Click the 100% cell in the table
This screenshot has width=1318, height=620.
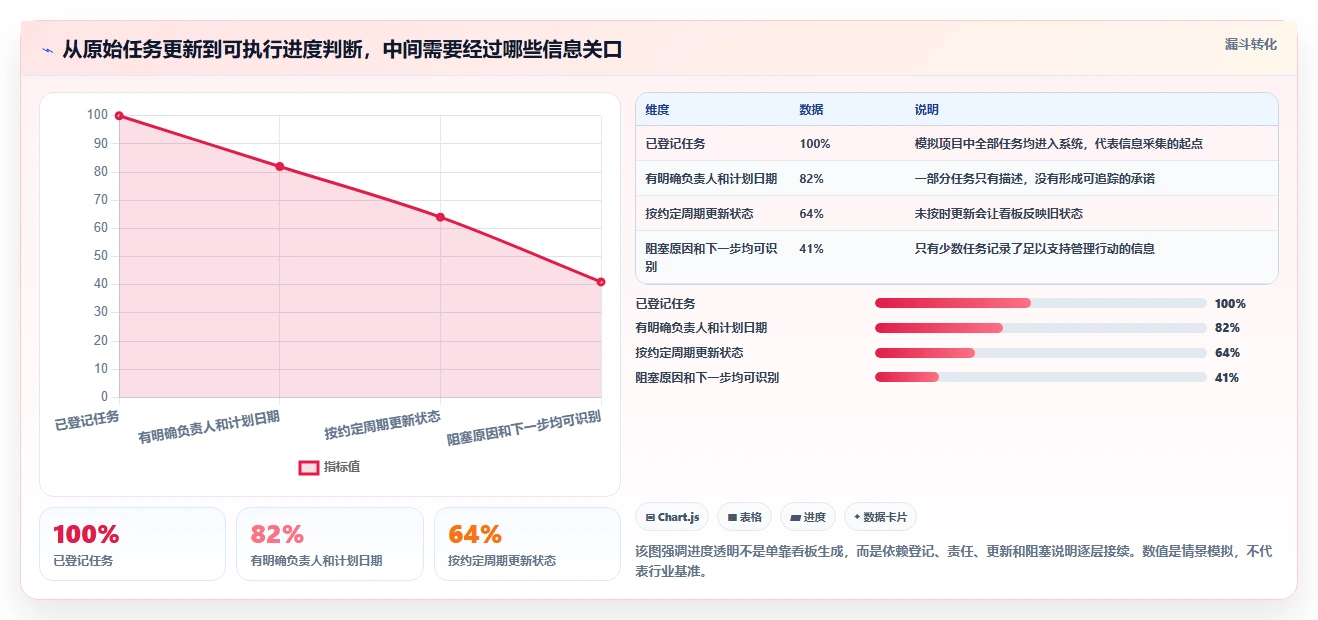[x=815, y=144]
